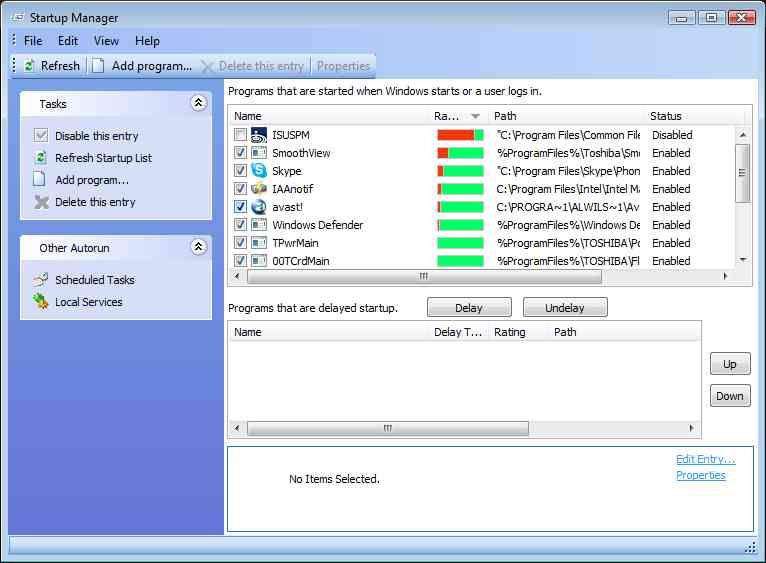Click the startup list Path column header
766x563 pixels.
click(568, 116)
